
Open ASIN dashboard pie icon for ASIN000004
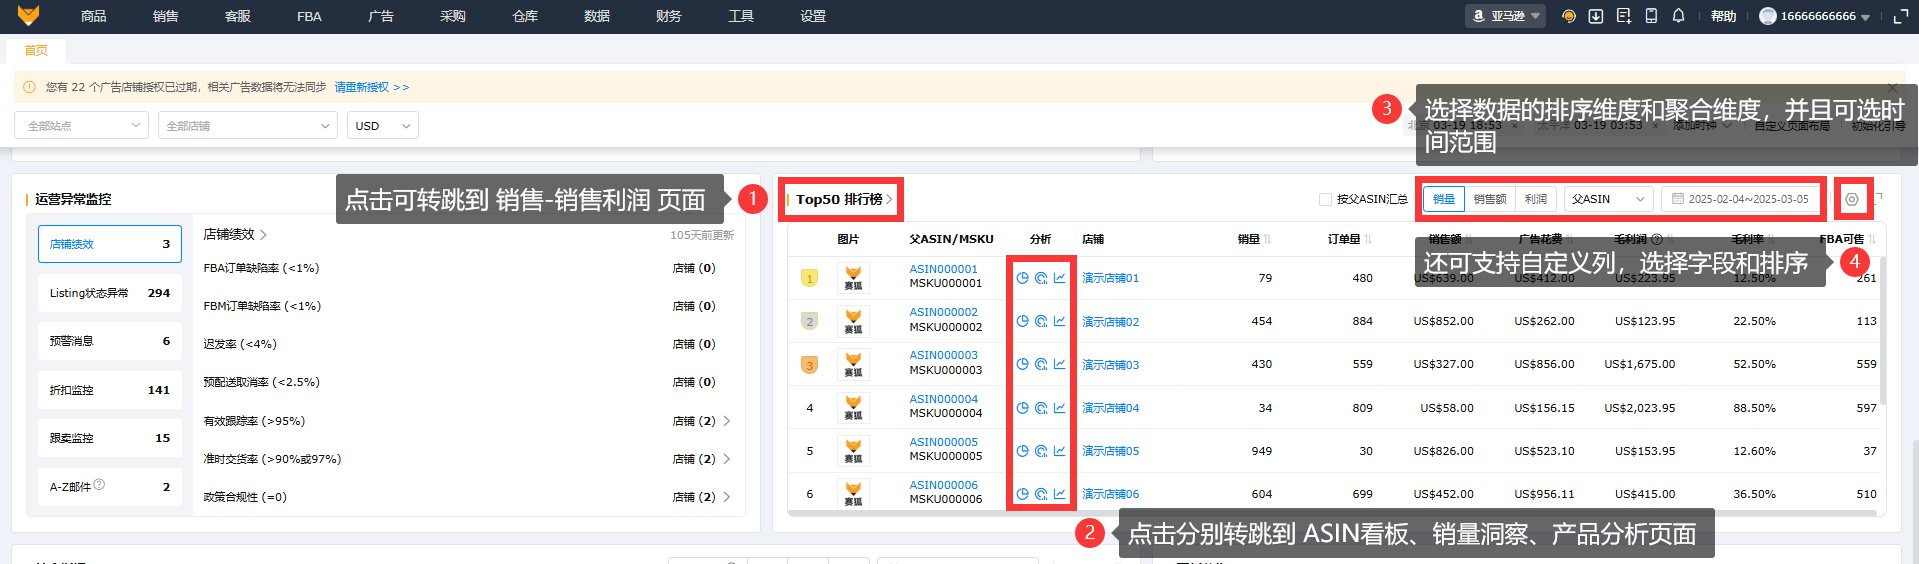[x=1022, y=408]
